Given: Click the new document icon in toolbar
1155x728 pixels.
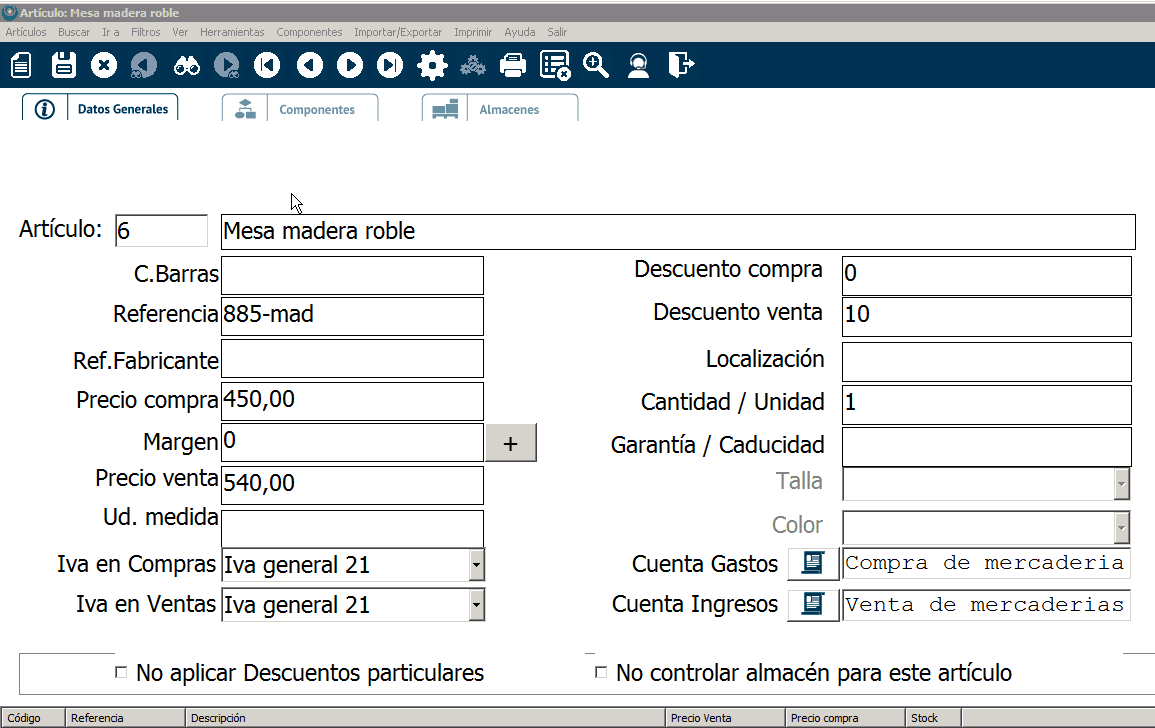Looking at the screenshot, I should [x=21, y=66].
